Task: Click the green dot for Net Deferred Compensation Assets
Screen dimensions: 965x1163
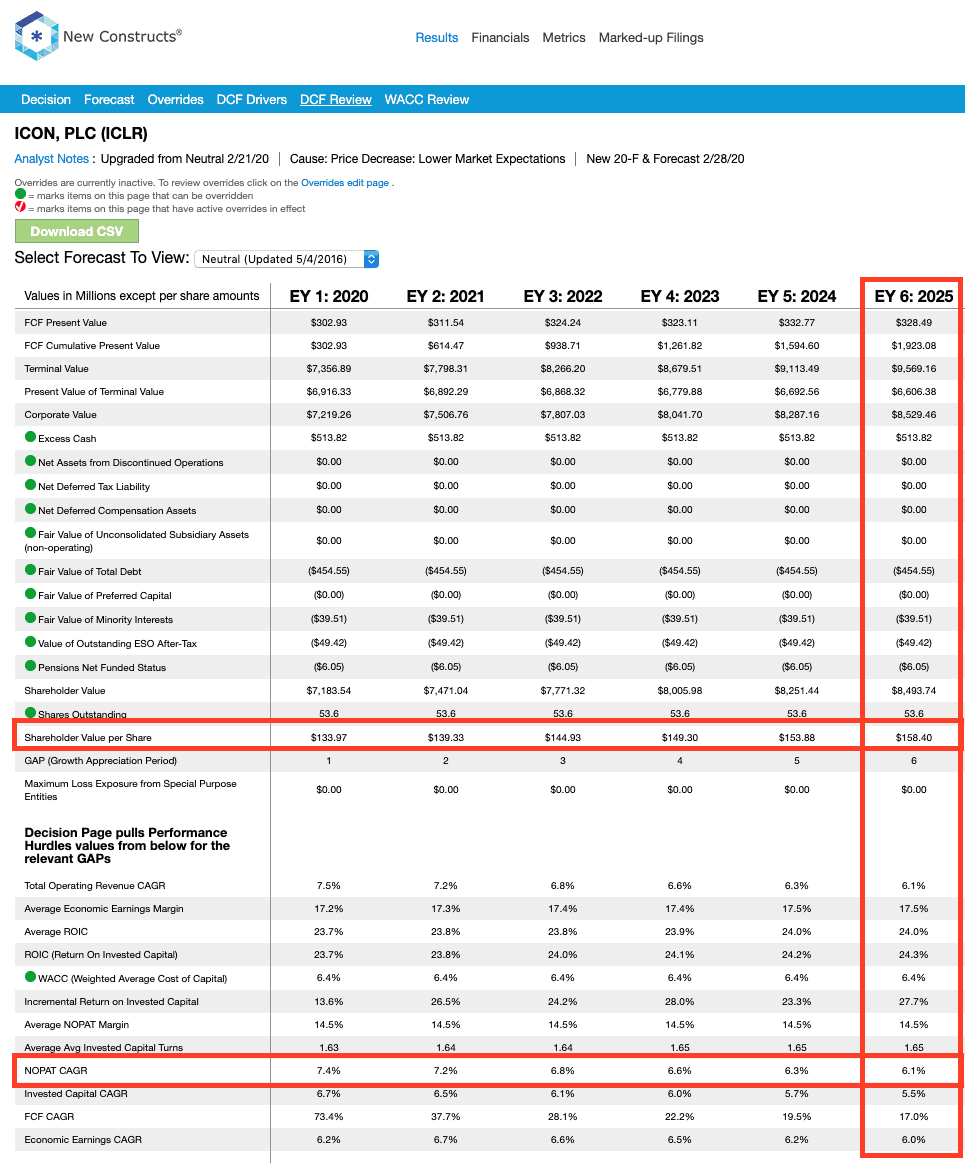Action: (x=30, y=509)
